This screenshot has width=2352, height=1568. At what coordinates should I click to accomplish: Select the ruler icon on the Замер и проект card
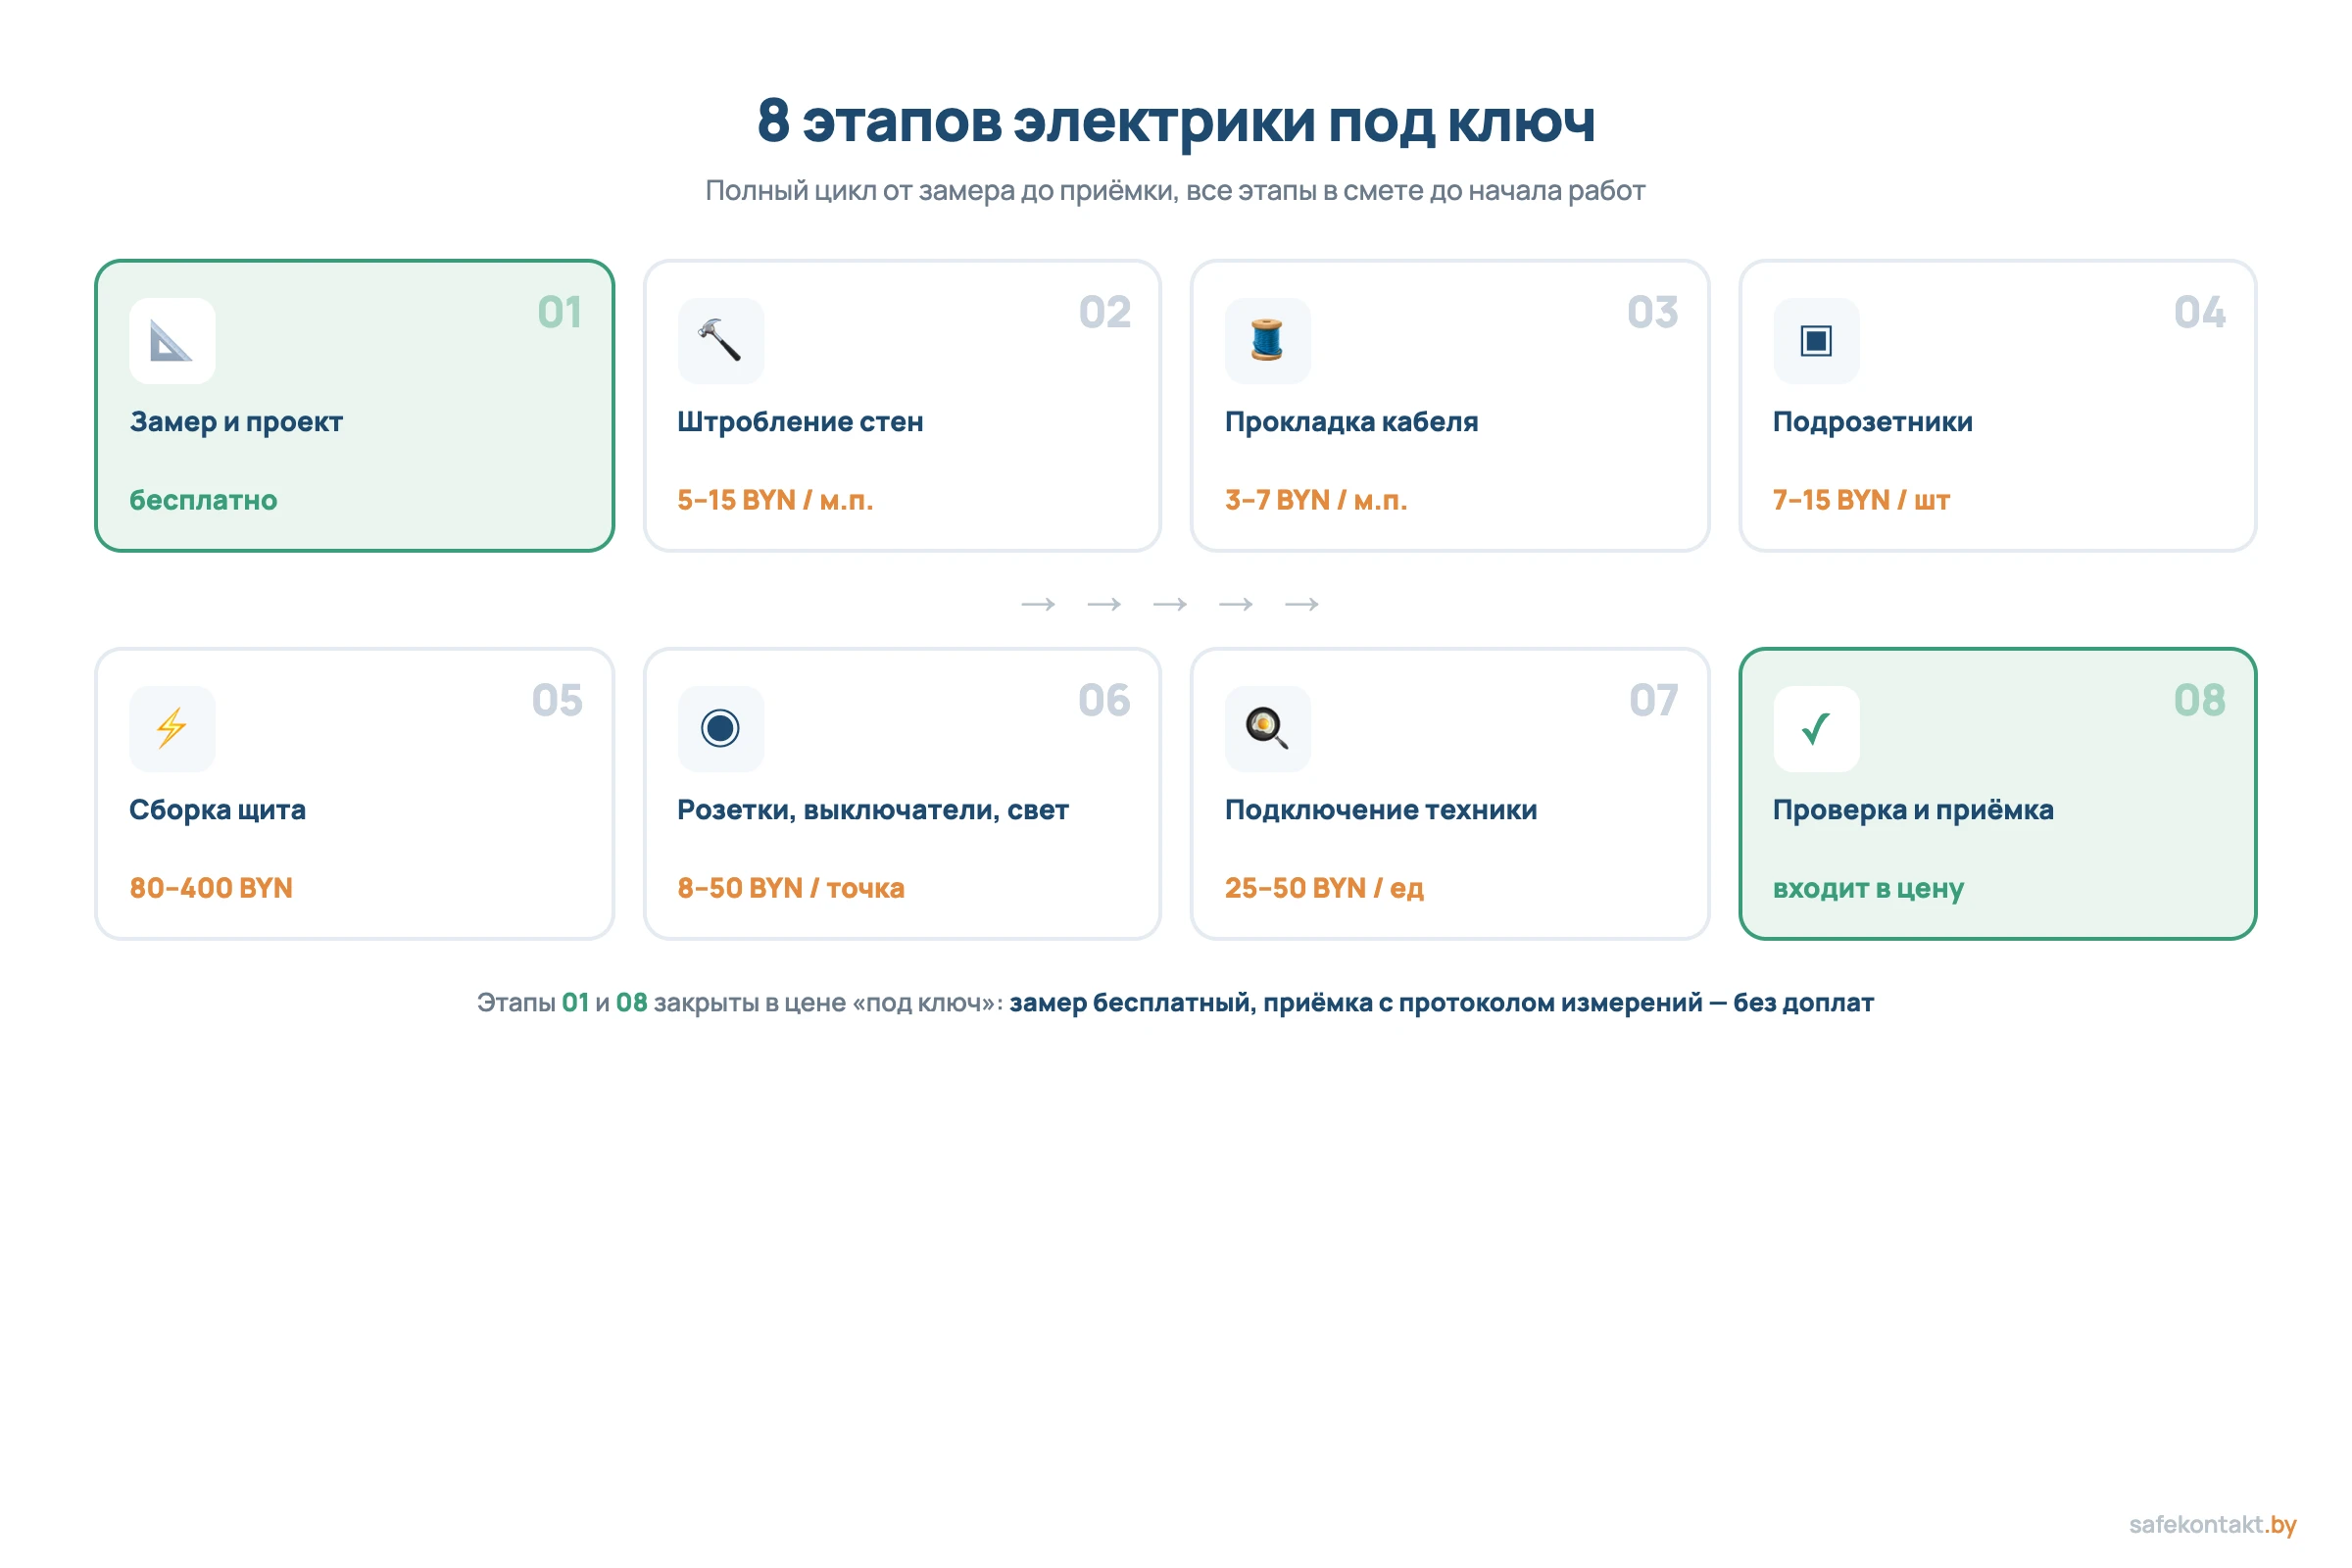pyautogui.click(x=172, y=340)
